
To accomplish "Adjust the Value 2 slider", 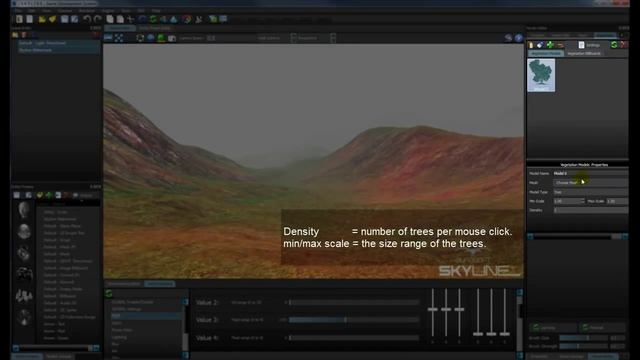I will 353,302.
